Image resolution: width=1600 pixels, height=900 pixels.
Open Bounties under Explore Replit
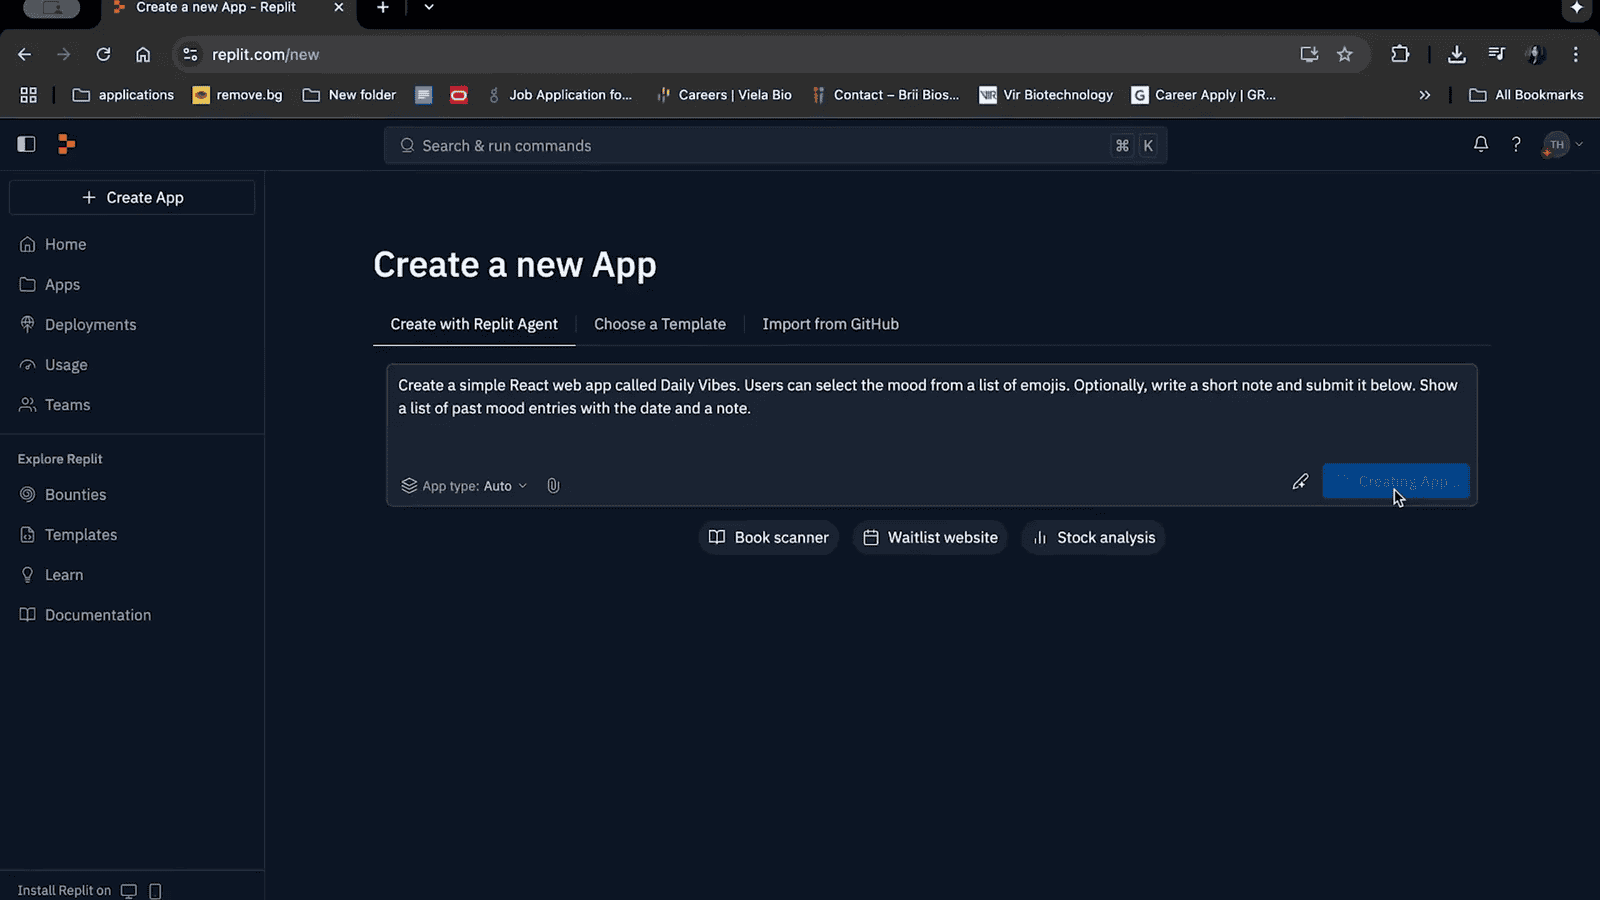(75, 495)
